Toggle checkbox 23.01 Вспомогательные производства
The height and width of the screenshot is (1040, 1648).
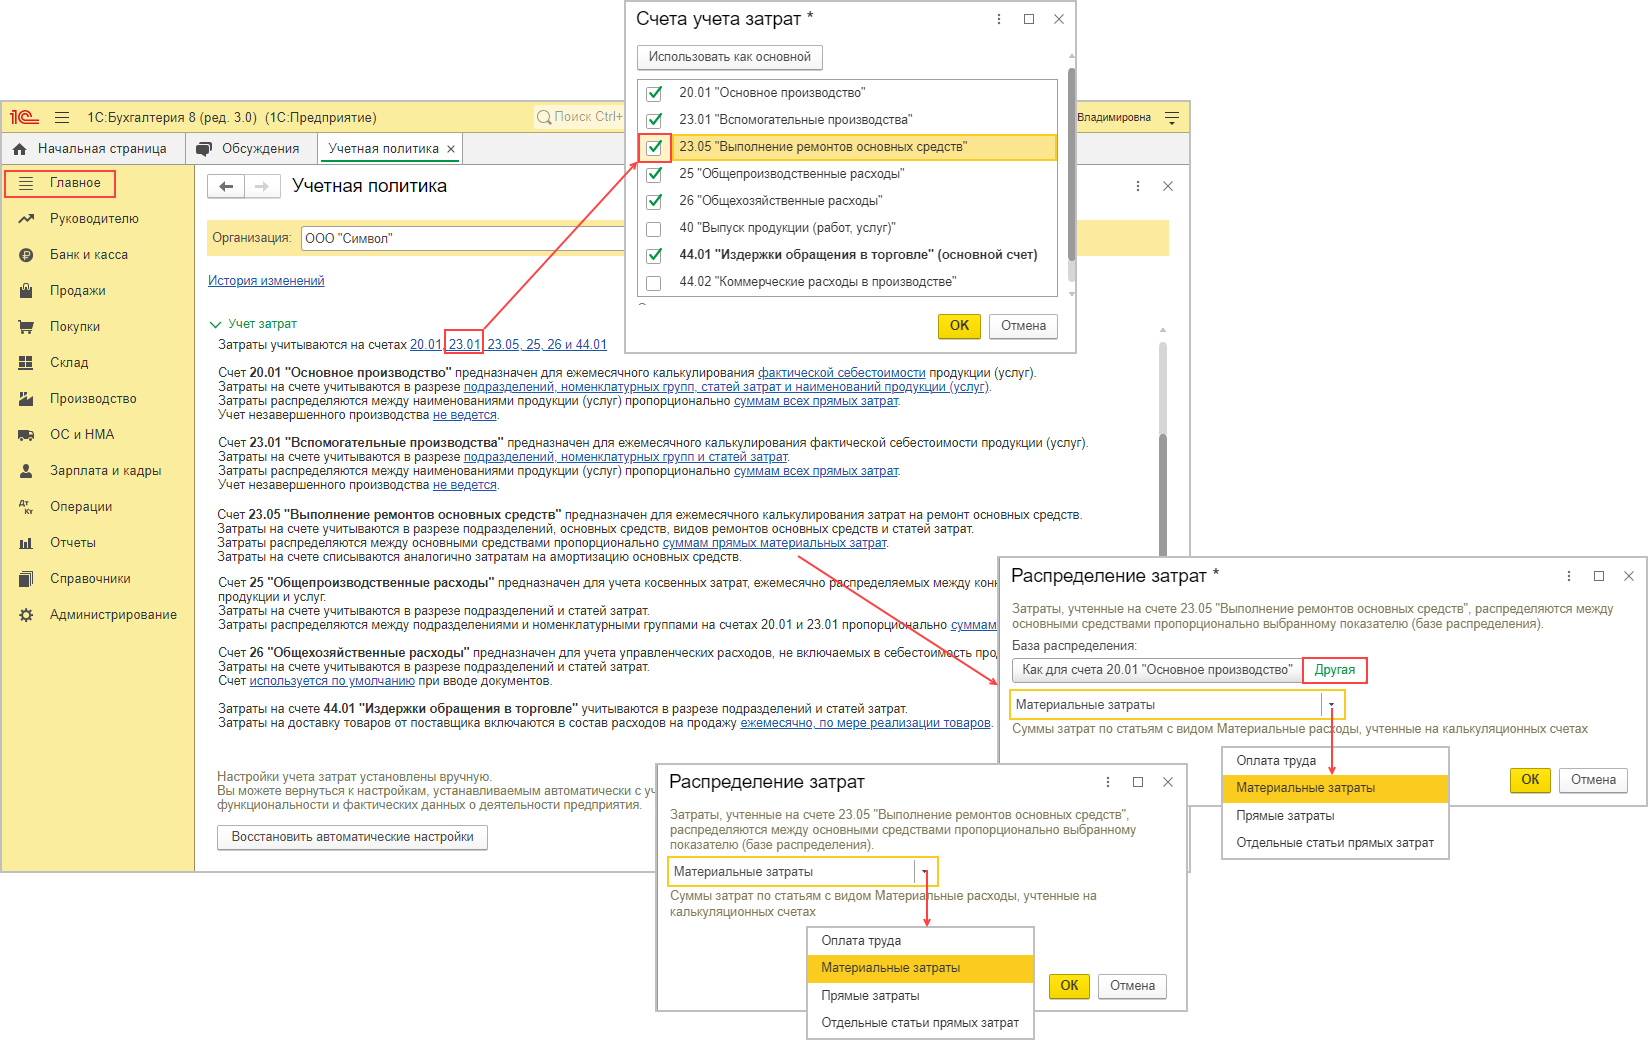click(x=654, y=120)
